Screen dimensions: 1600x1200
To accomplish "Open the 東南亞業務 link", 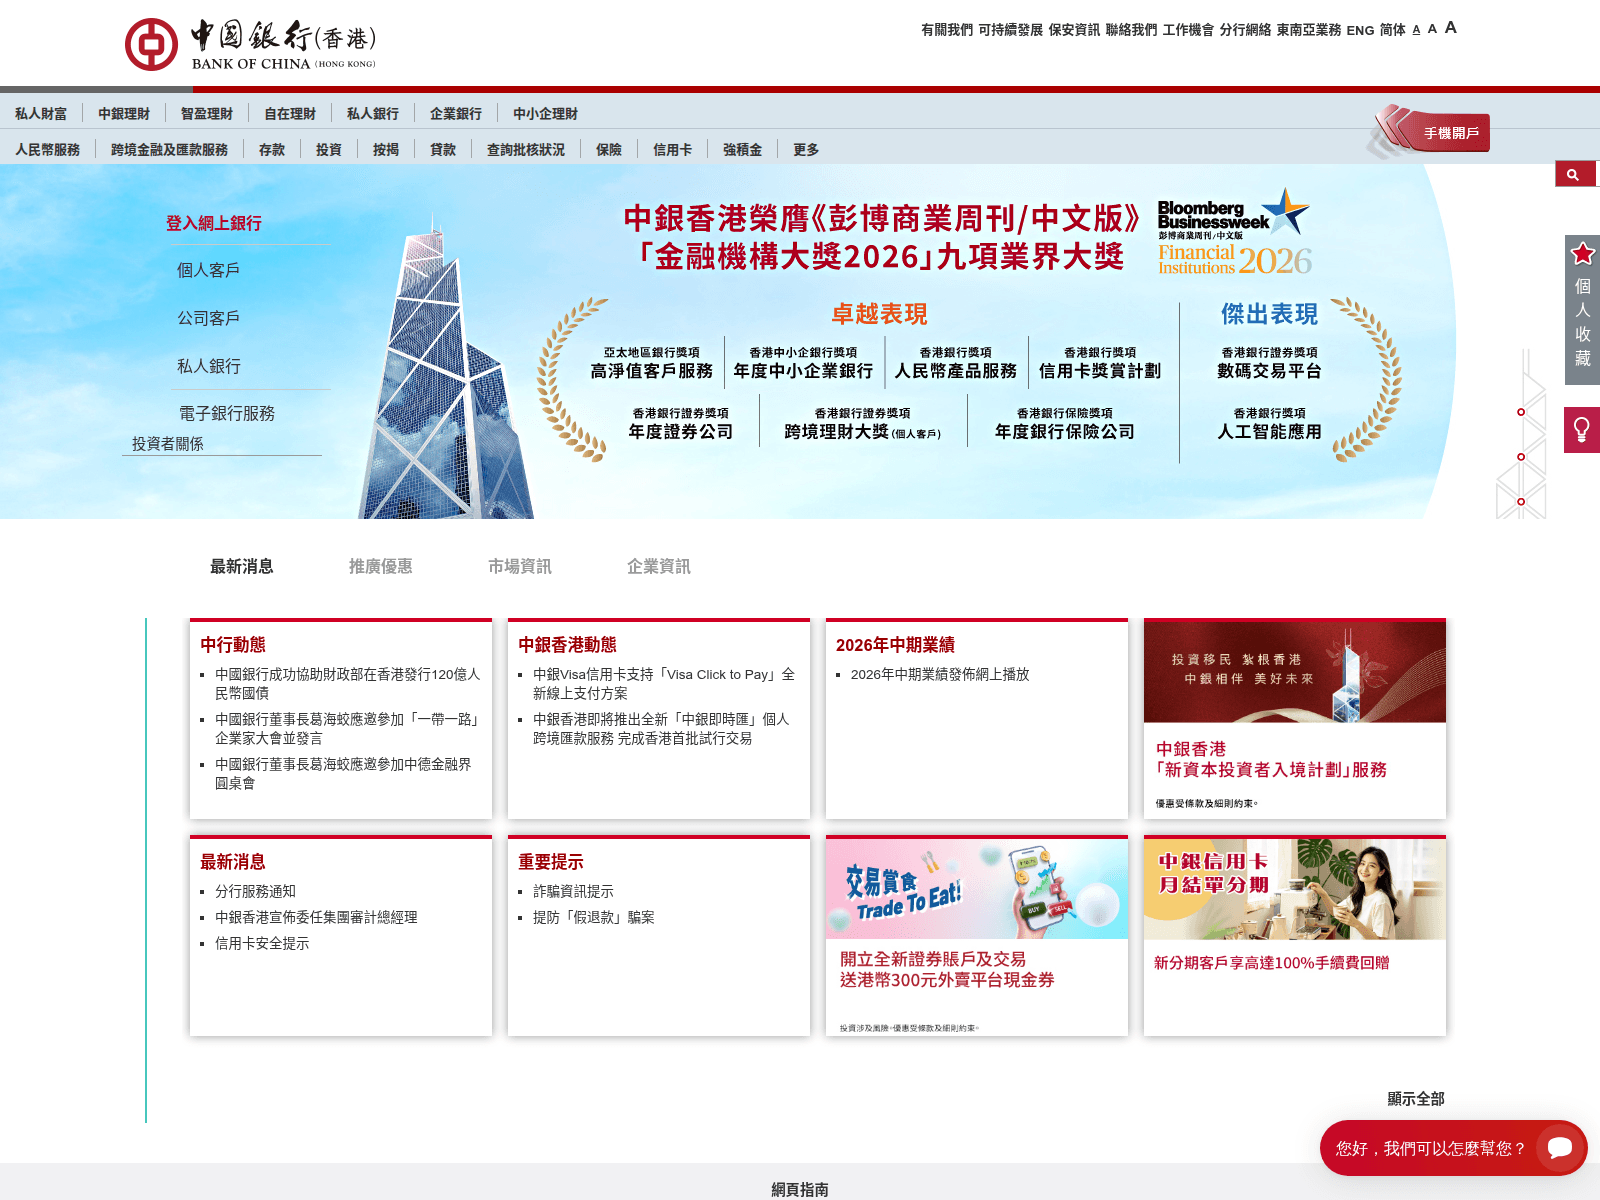I will point(1308,30).
